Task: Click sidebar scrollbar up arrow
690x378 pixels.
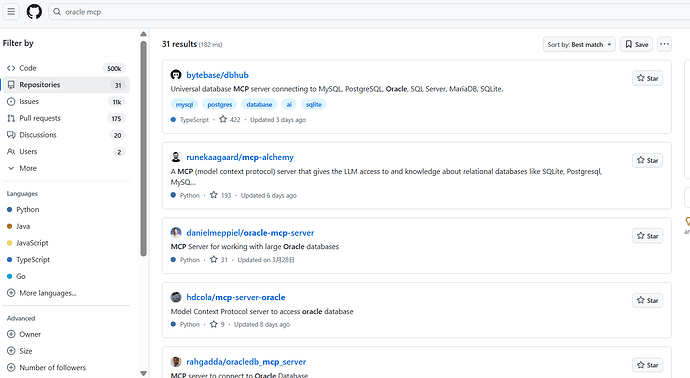Action: pyautogui.click(x=143, y=34)
